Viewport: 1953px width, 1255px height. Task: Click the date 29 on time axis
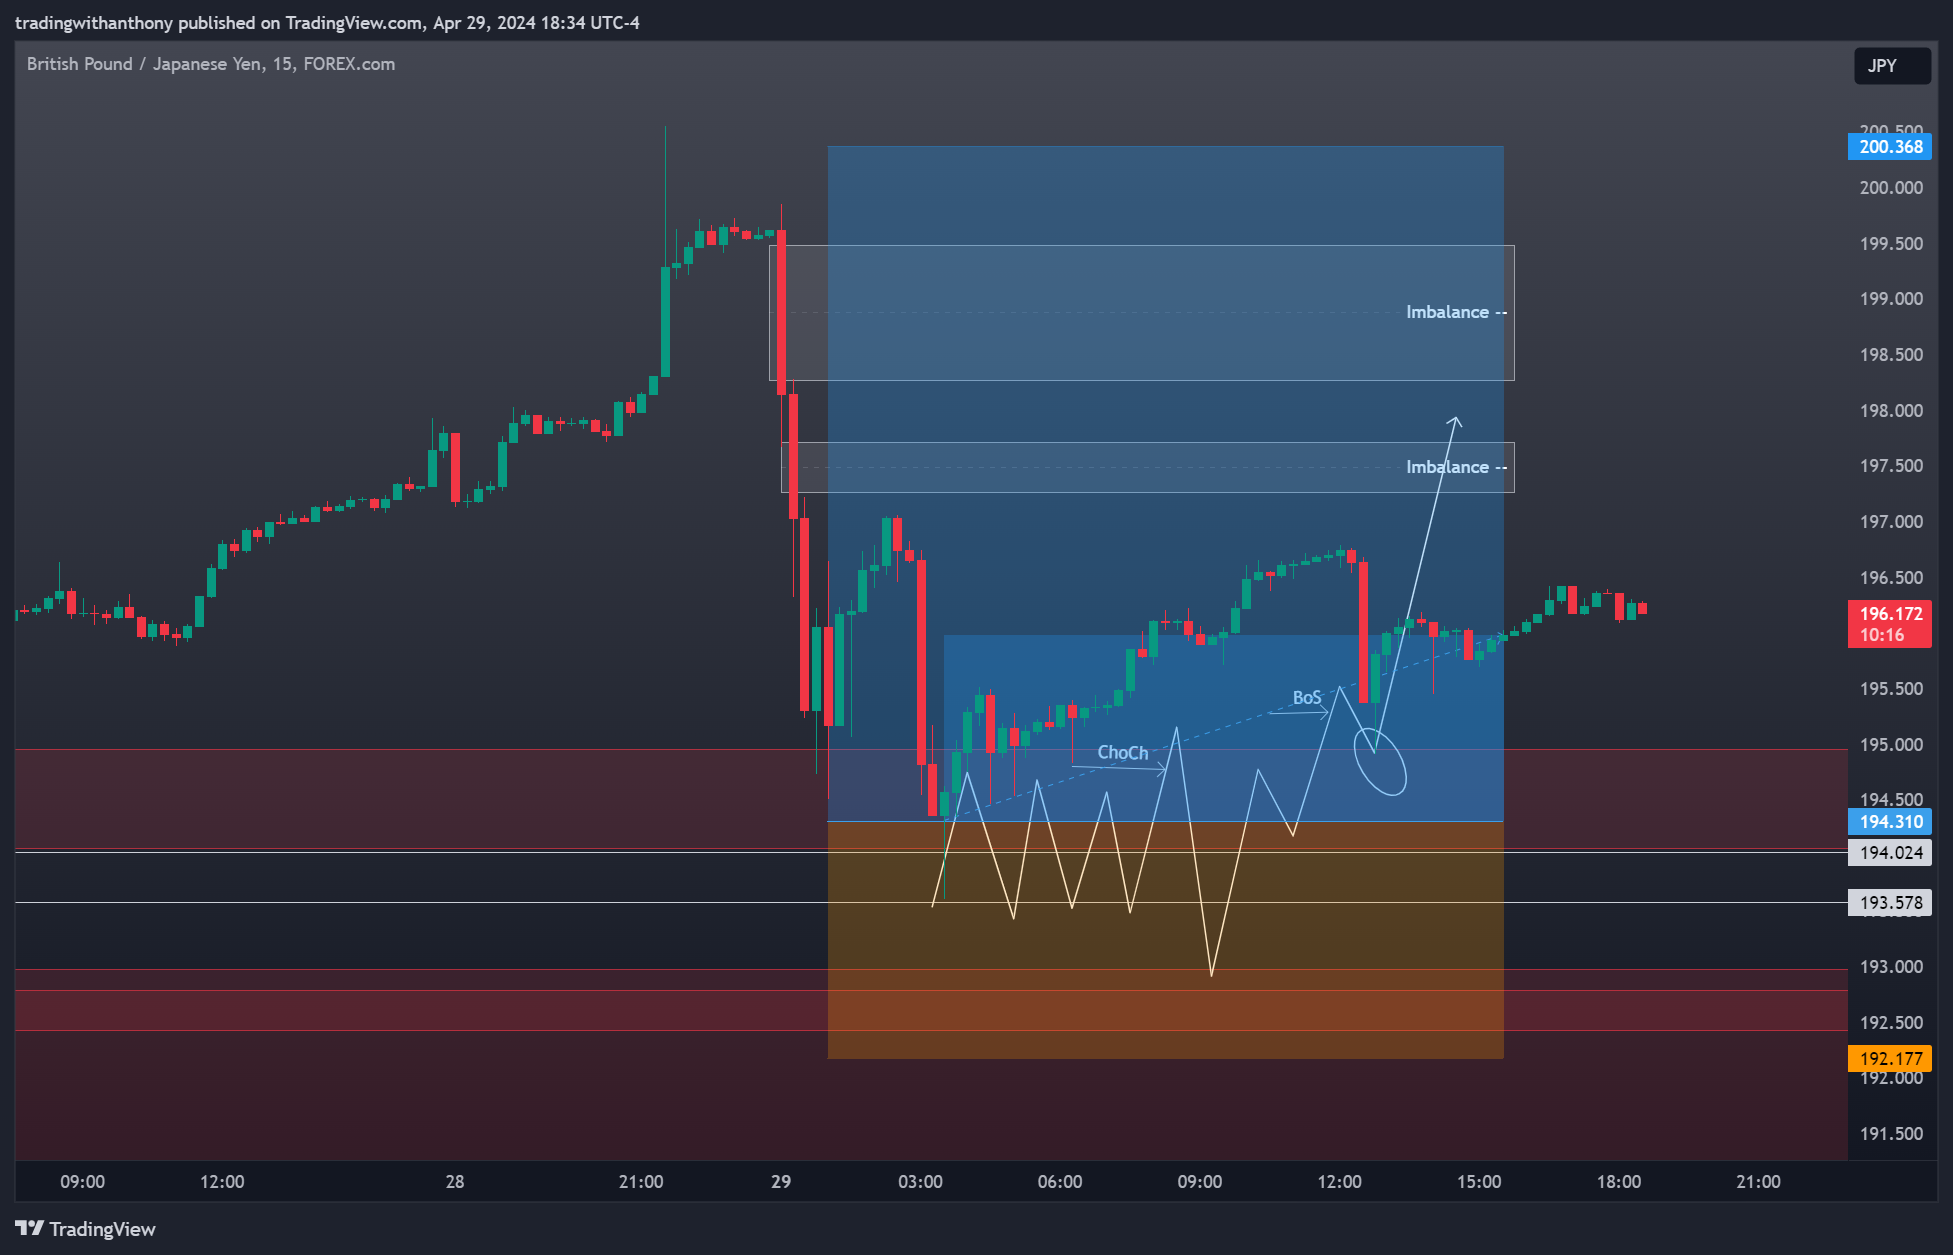(781, 1182)
